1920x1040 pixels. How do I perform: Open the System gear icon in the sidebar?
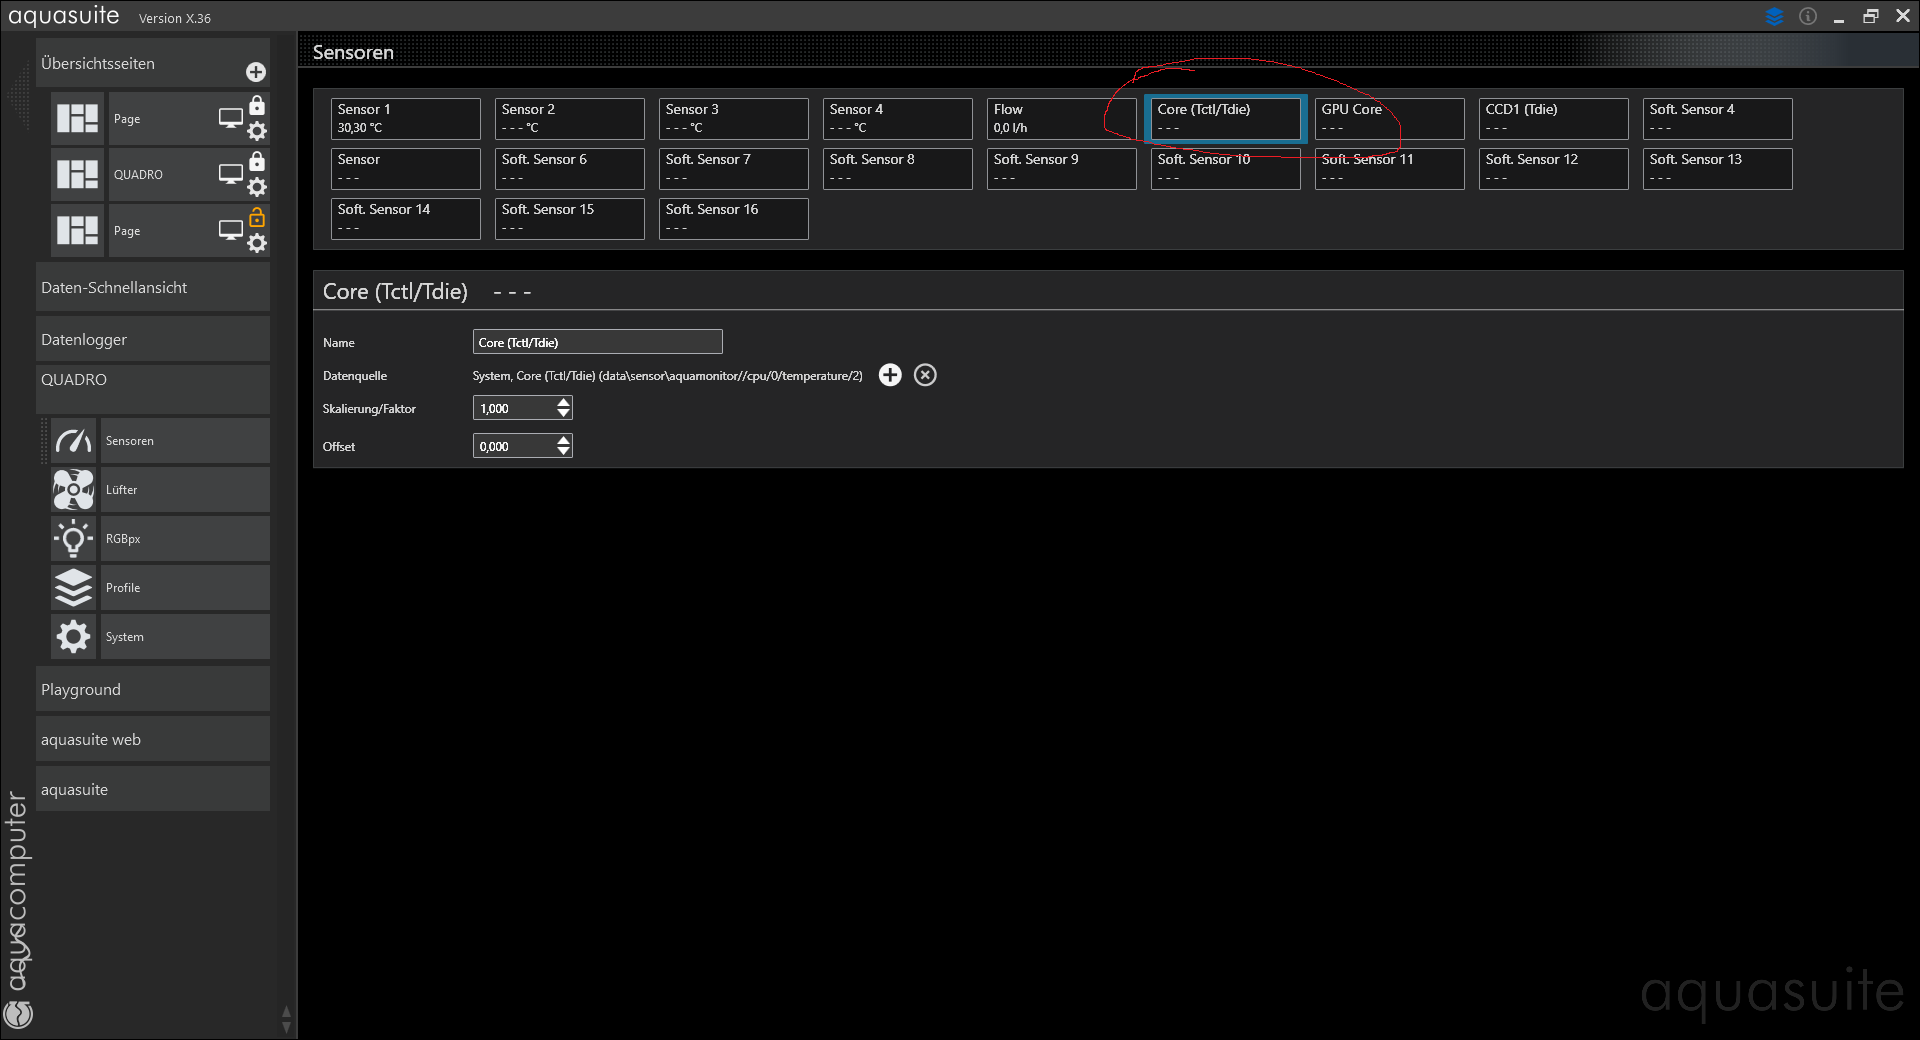pyautogui.click(x=74, y=637)
